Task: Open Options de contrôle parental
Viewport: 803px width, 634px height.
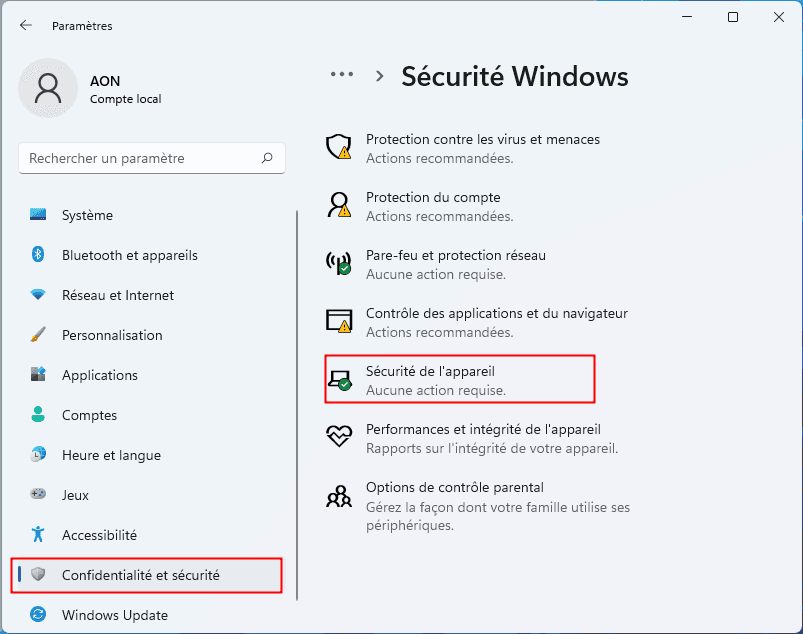Action: coord(454,487)
